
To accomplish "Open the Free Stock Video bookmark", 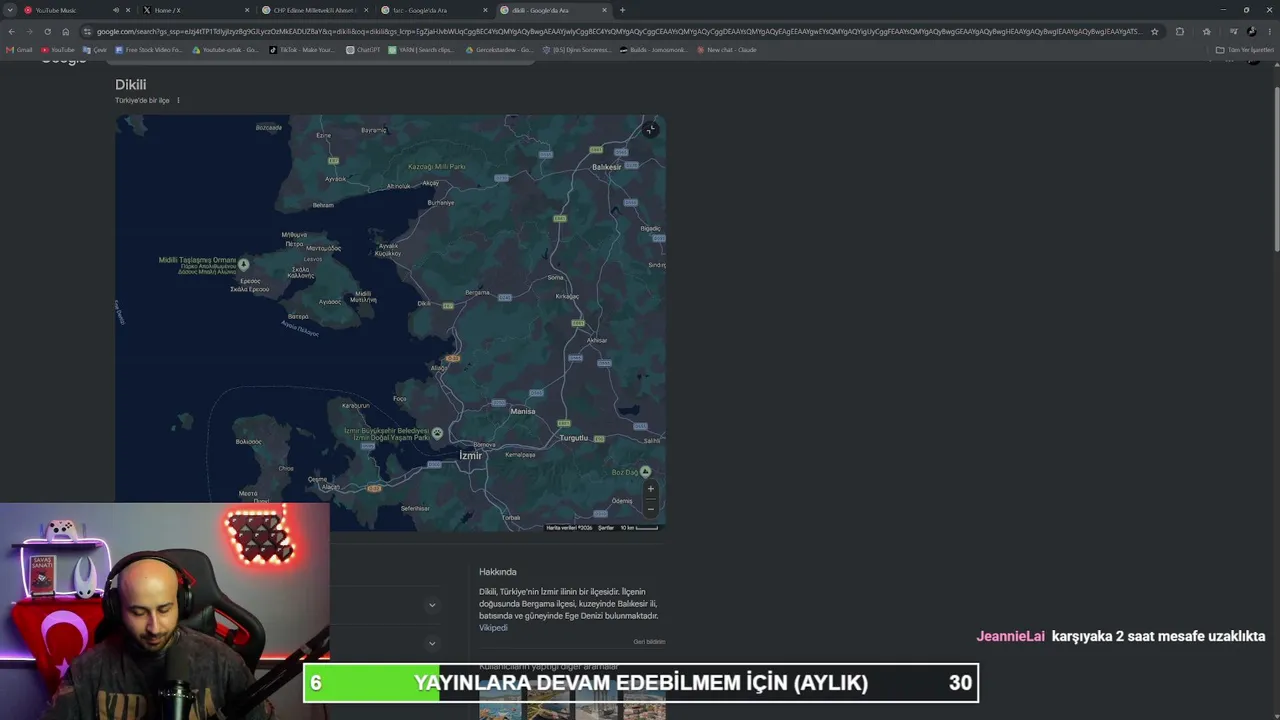I will coord(150,50).
